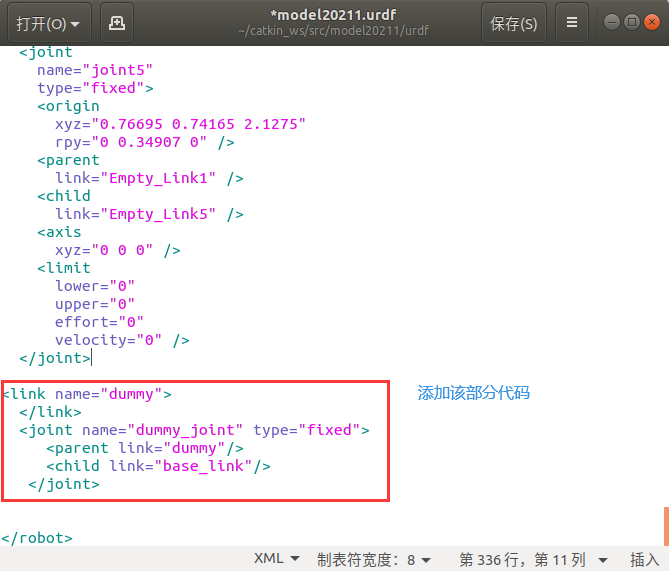Open the 第 336 行, 第 11 列 position dropdown
Viewport: 669px width, 571px height.
(x=533, y=559)
